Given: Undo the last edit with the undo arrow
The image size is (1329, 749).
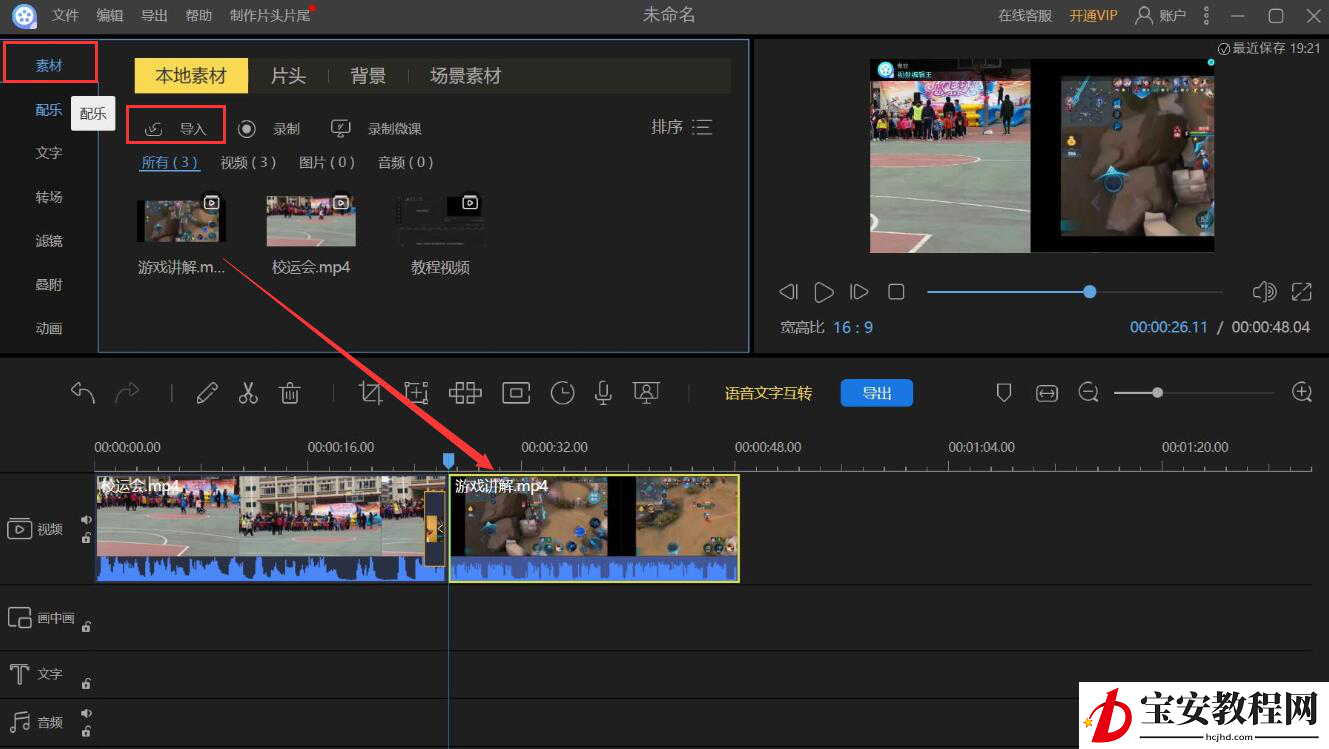Looking at the screenshot, I should [83, 393].
